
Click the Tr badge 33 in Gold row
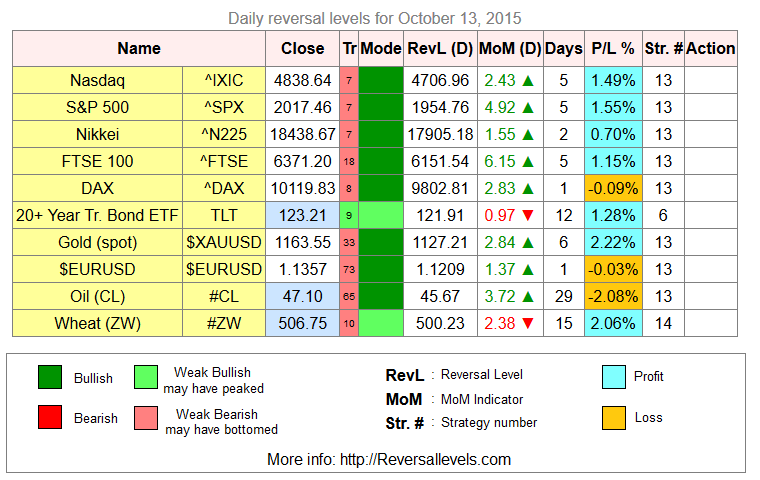pyautogui.click(x=349, y=242)
